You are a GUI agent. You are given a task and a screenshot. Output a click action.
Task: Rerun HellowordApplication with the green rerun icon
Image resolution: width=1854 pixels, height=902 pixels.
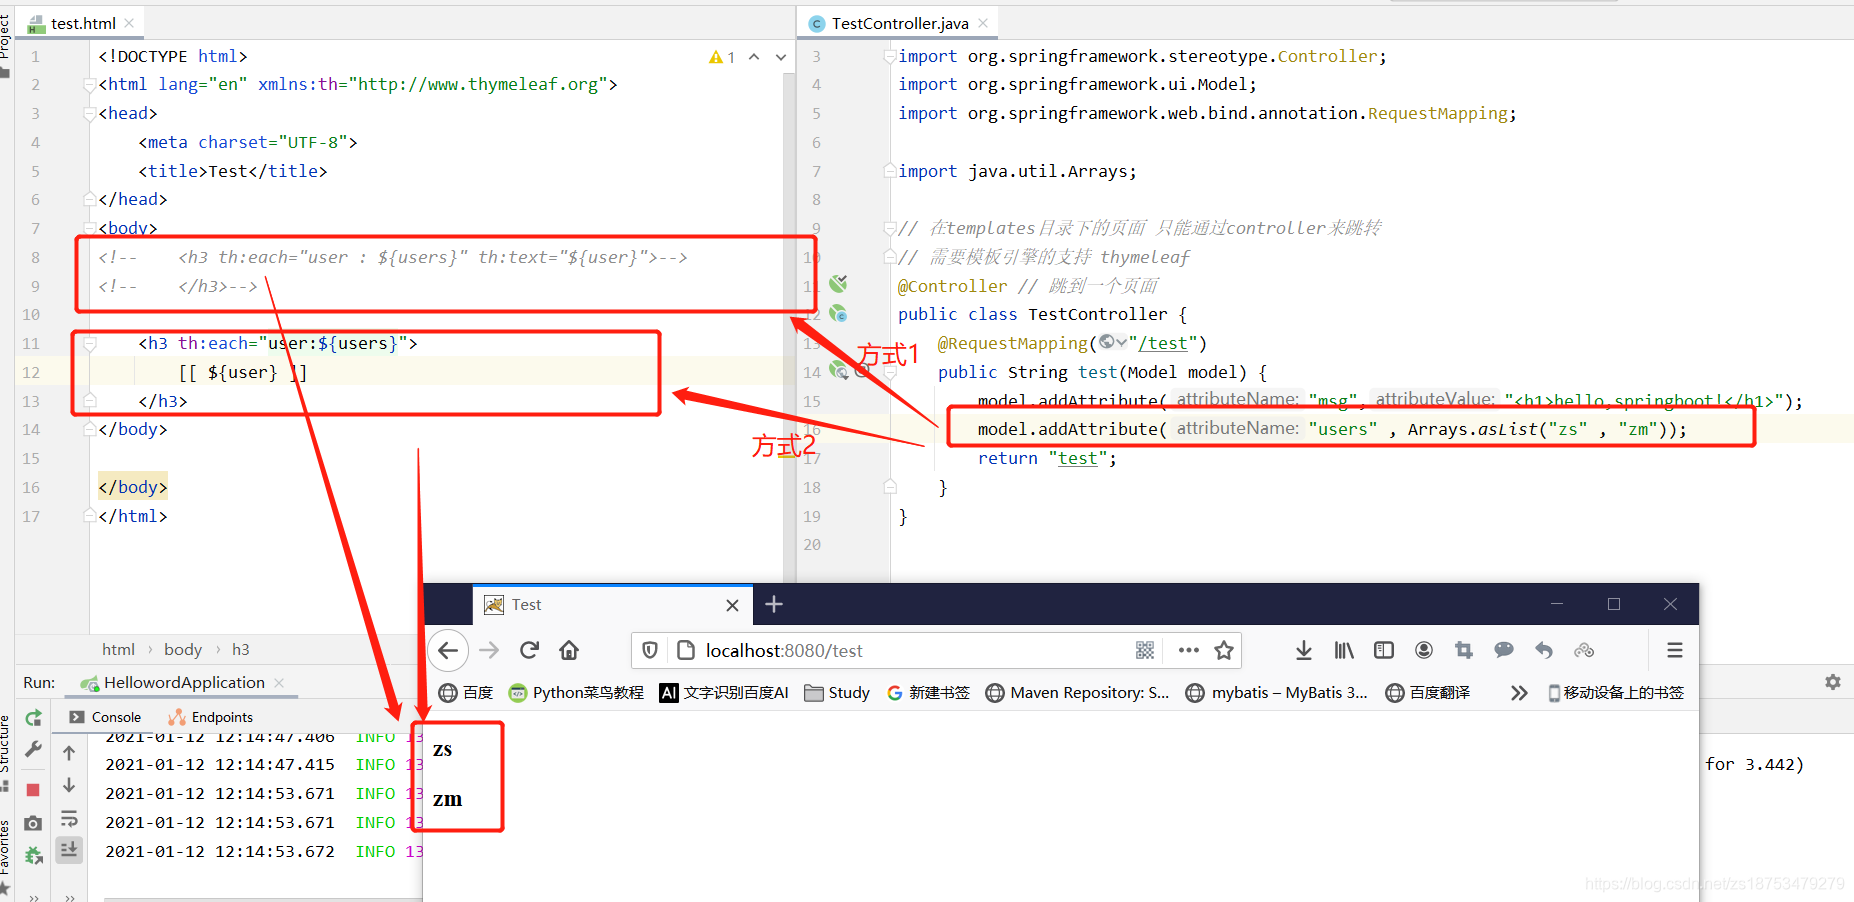[33, 718]
